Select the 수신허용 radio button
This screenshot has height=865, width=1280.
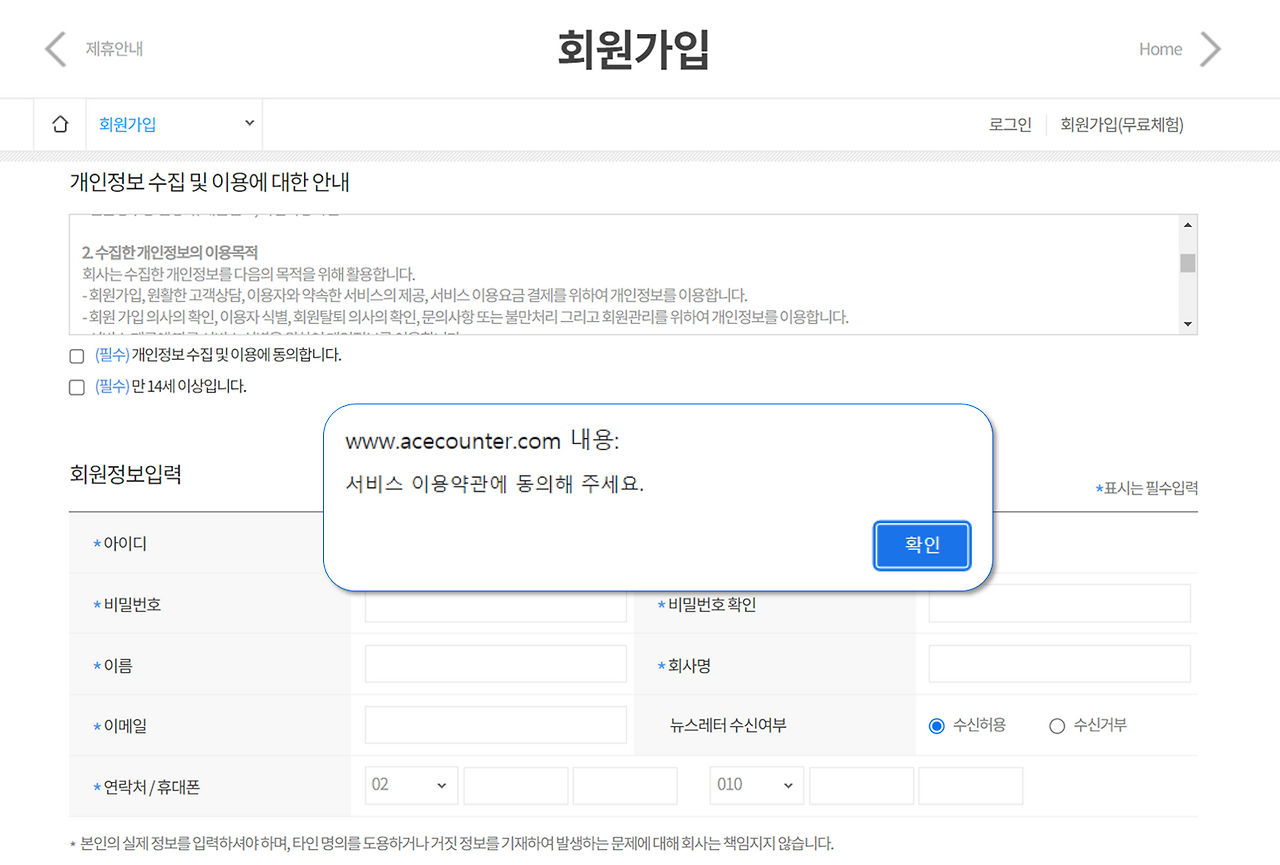(x=937, y=726)
